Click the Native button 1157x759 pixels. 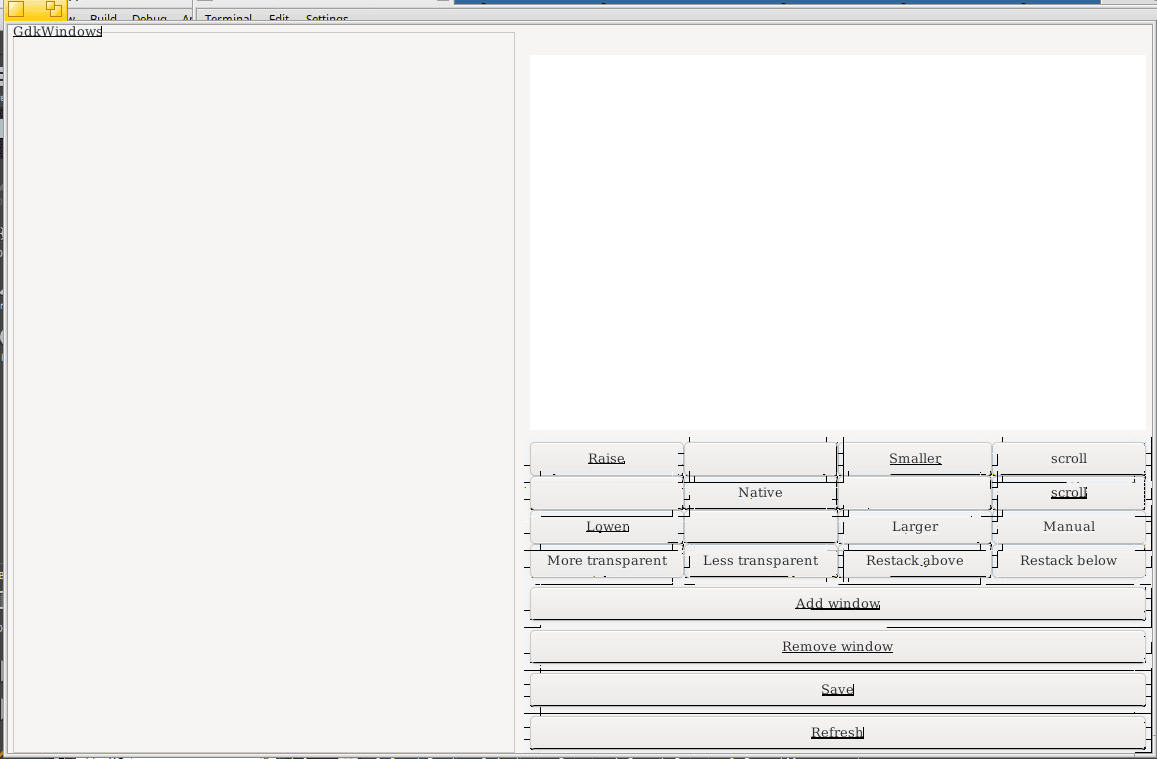click(760, 492)
